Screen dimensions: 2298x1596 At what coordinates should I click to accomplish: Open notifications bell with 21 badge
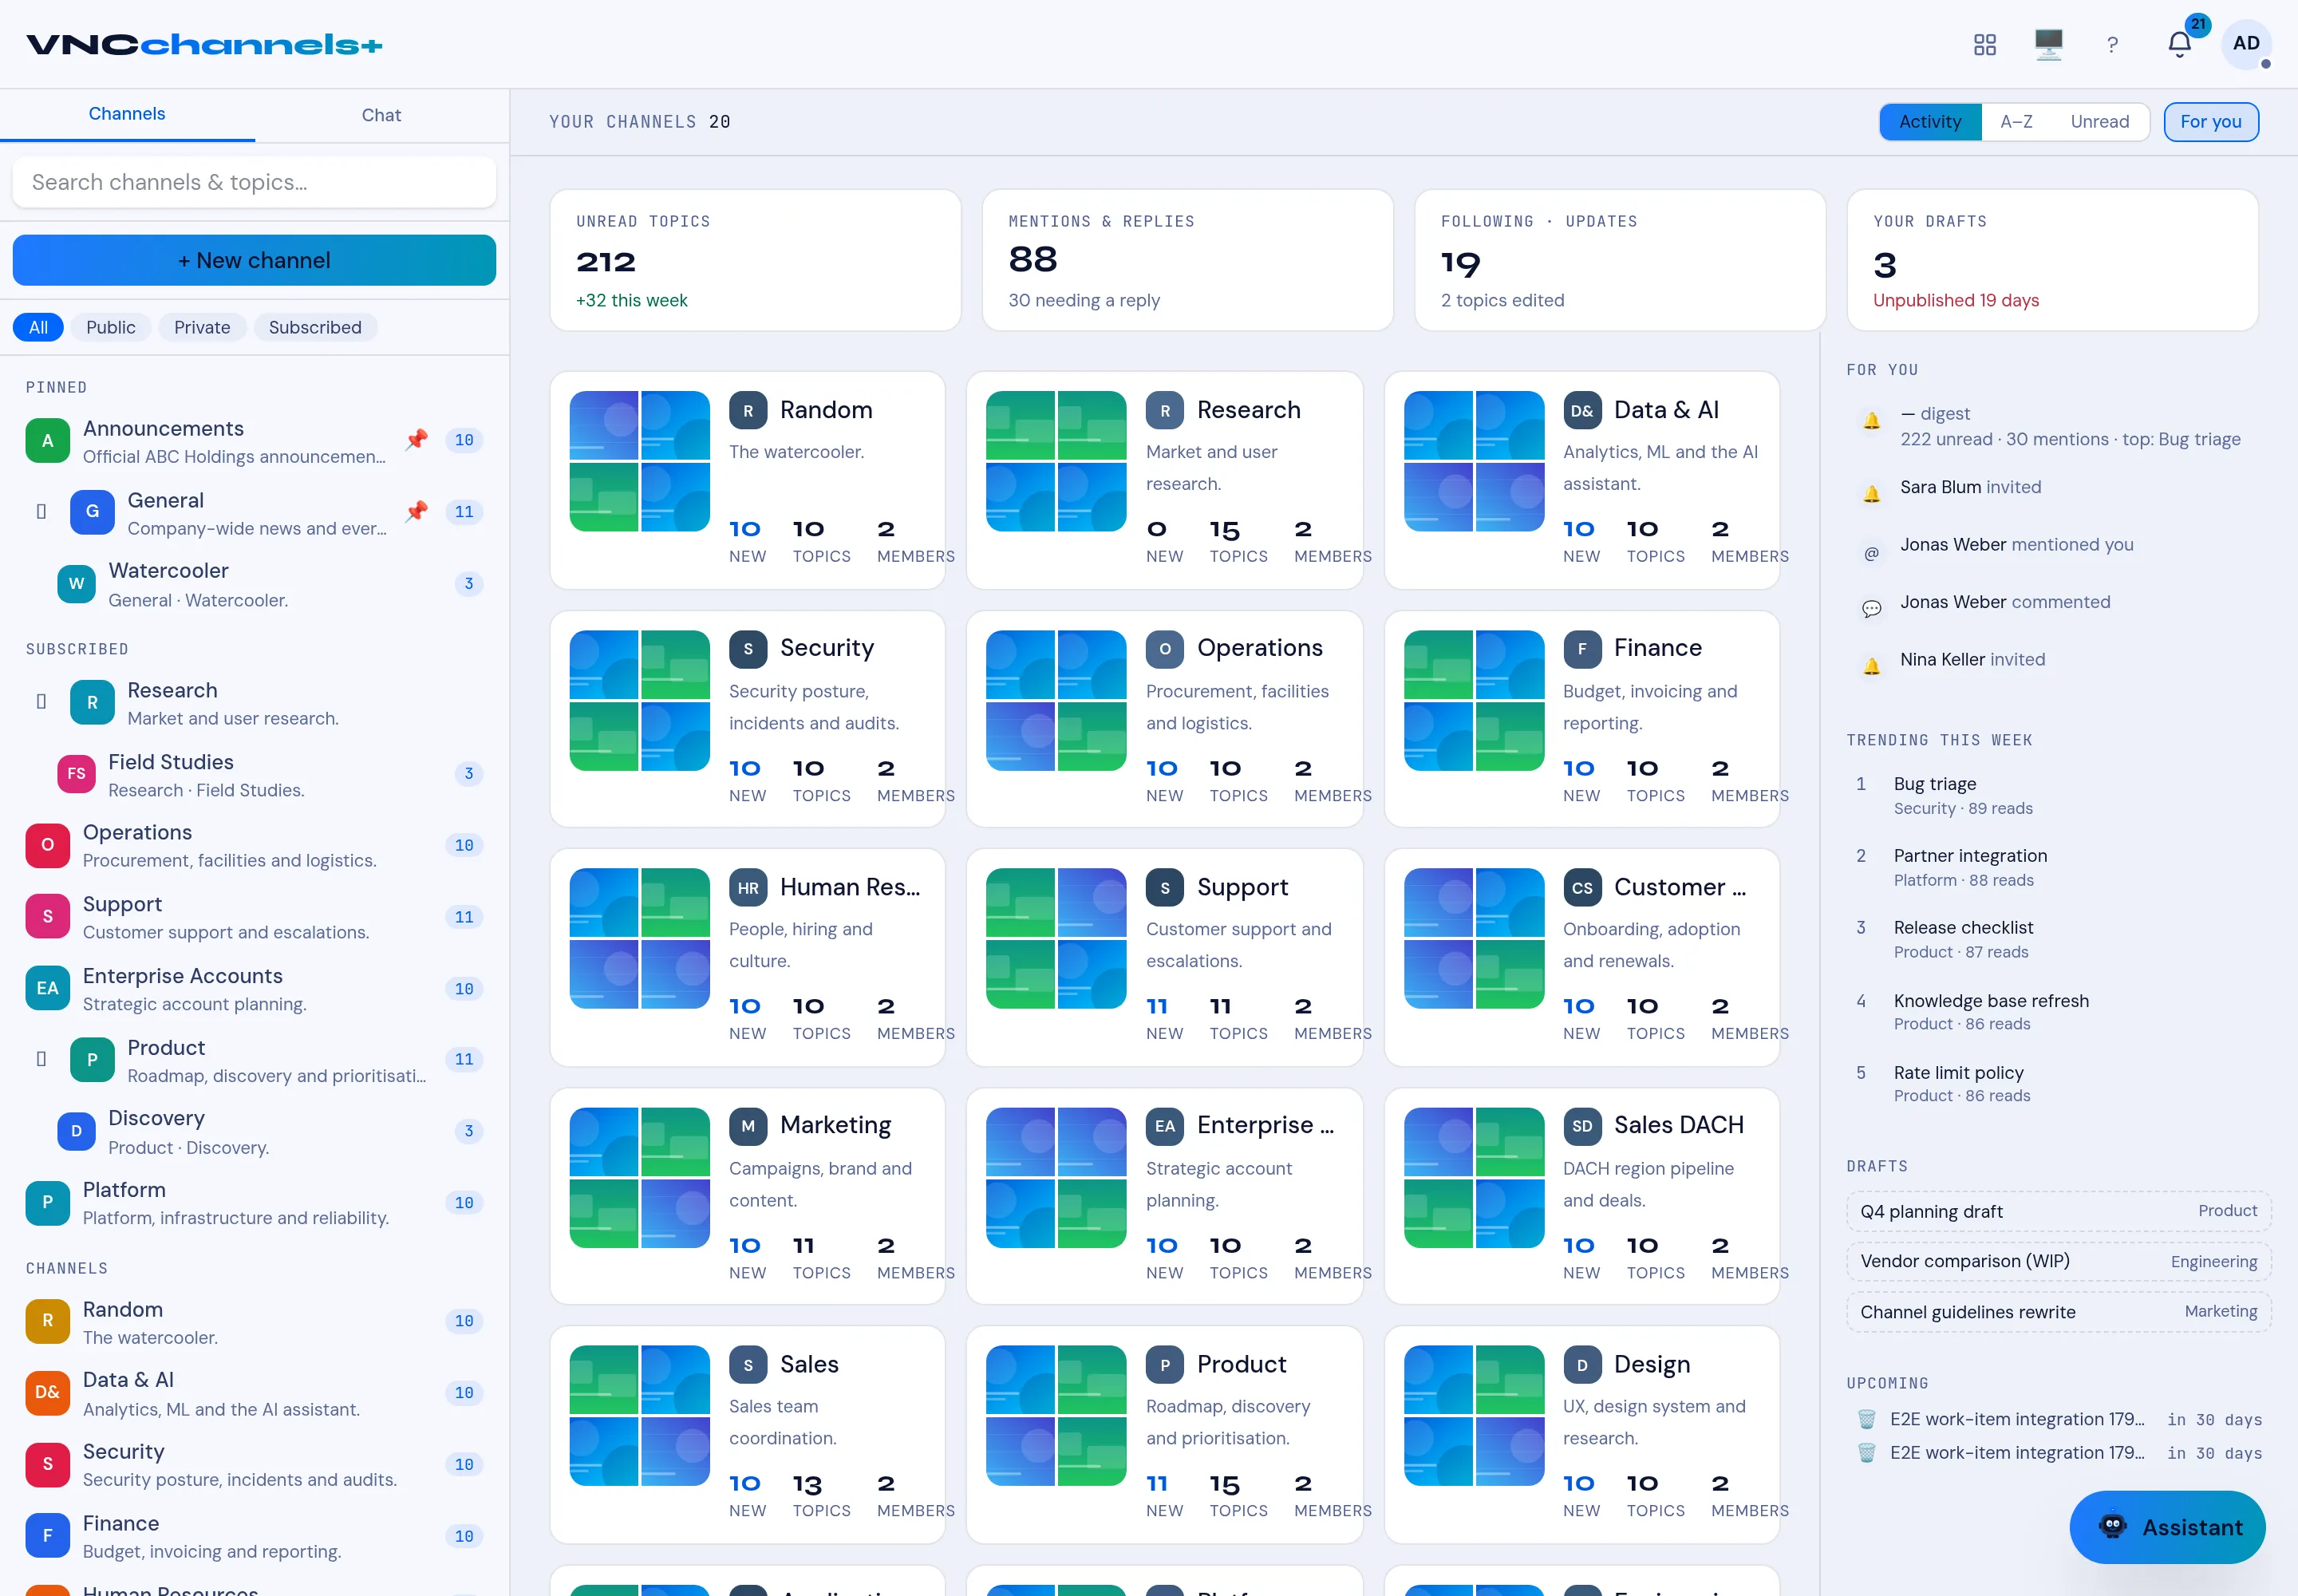tap(2180, 44)
